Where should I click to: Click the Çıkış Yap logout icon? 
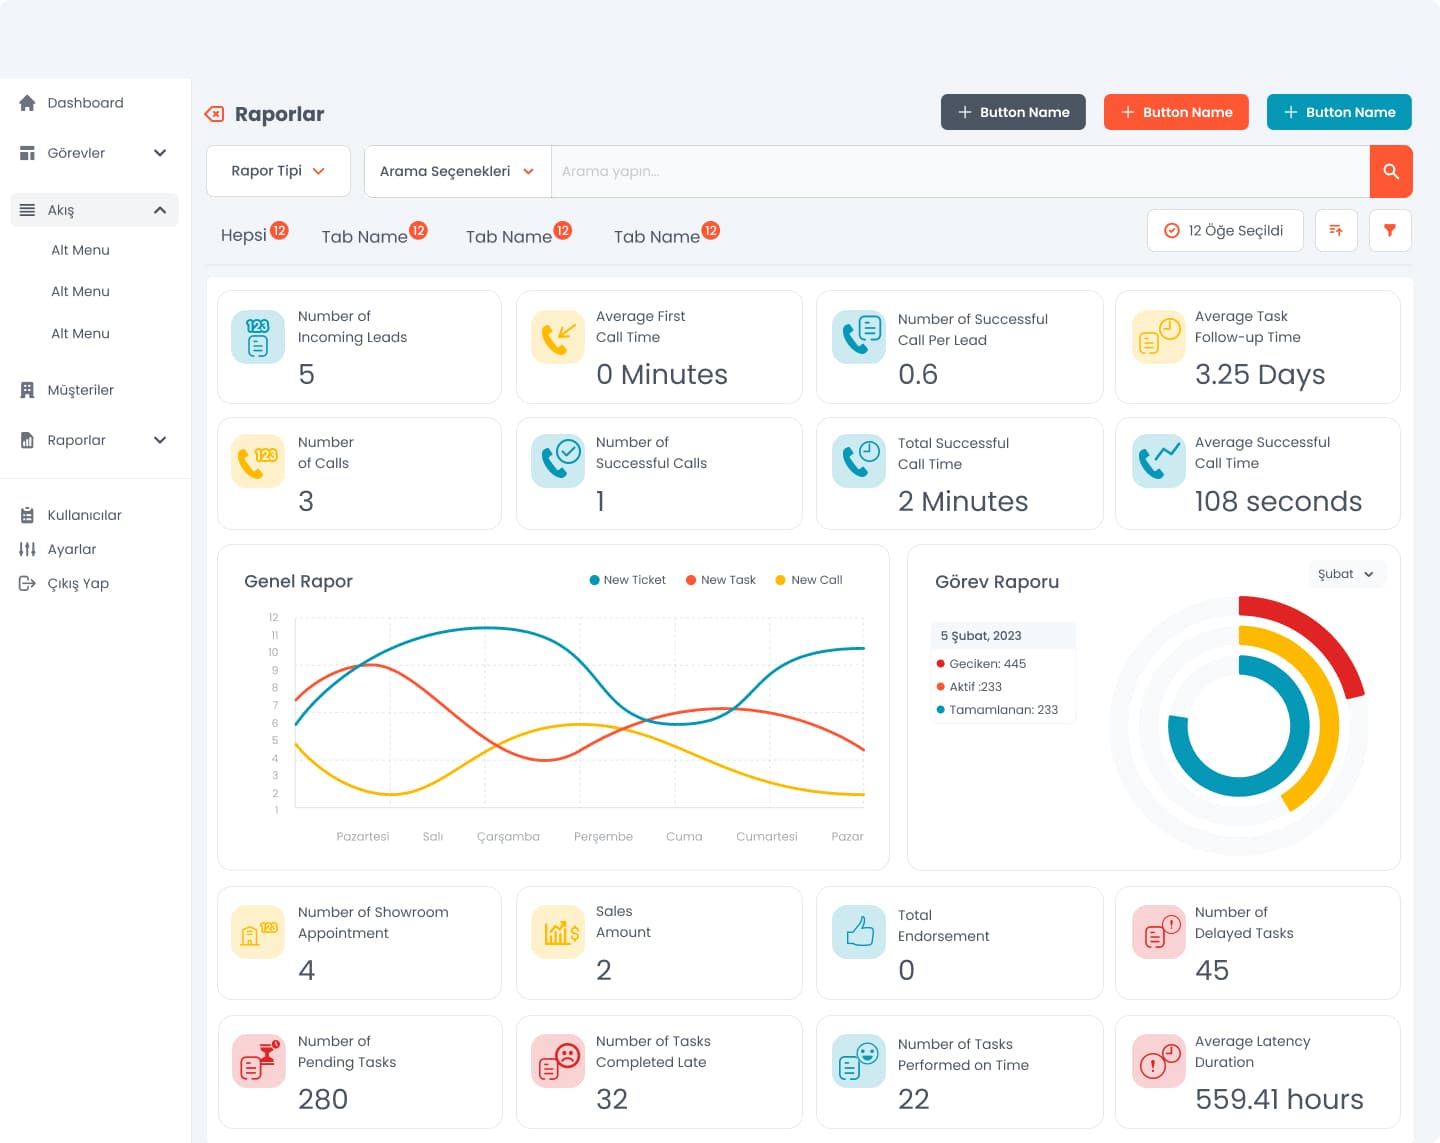pos(27,583)
